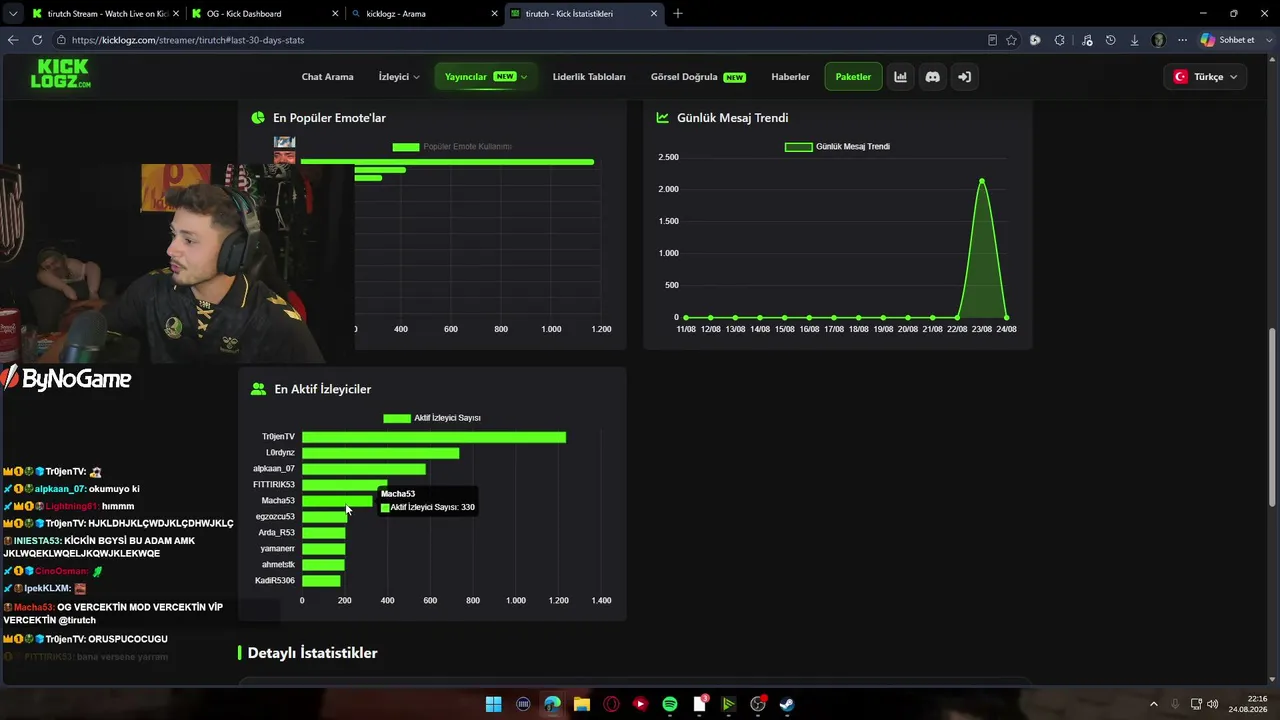
Task: Open Liderlik Tabloları in the navbar
Action: pos(589,77)
